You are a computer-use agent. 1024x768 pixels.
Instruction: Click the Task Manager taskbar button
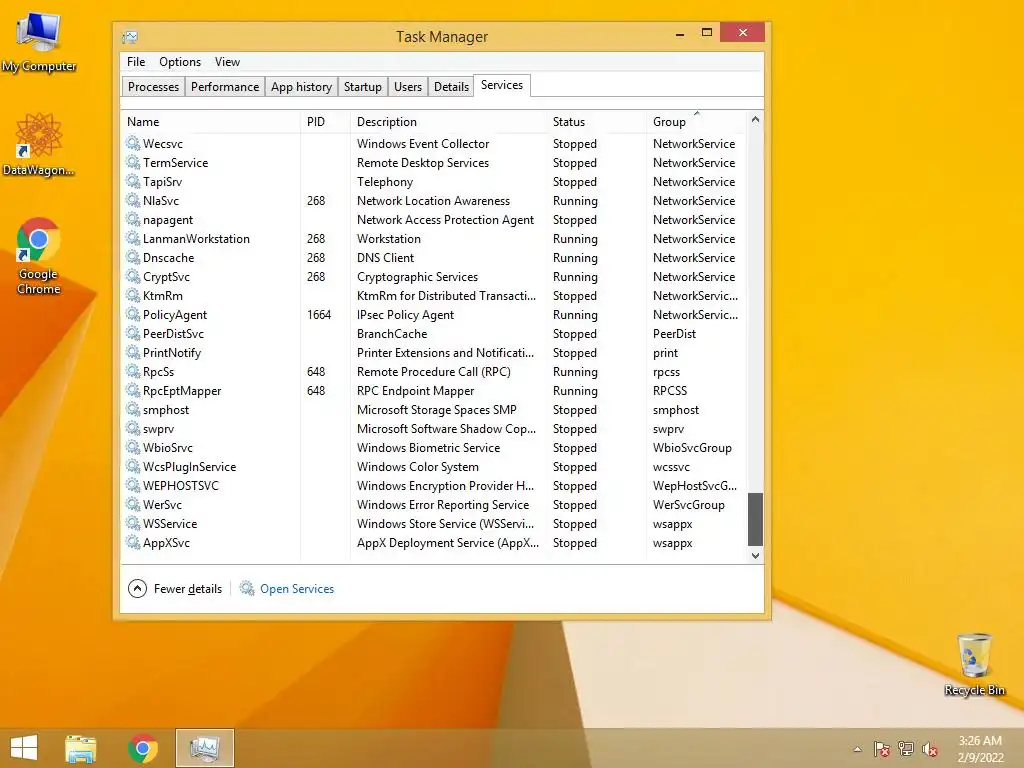click(x=204, y=748)
